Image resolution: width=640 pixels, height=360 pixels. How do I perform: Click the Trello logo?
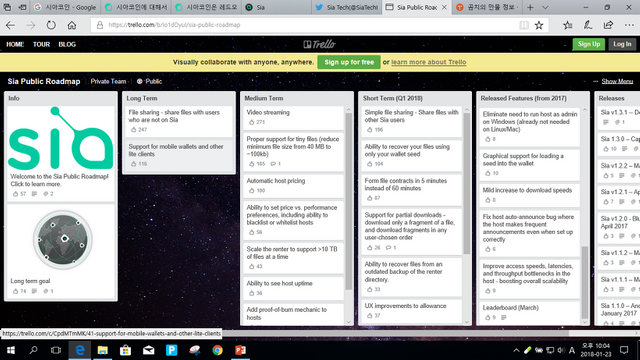pos(320,44)
